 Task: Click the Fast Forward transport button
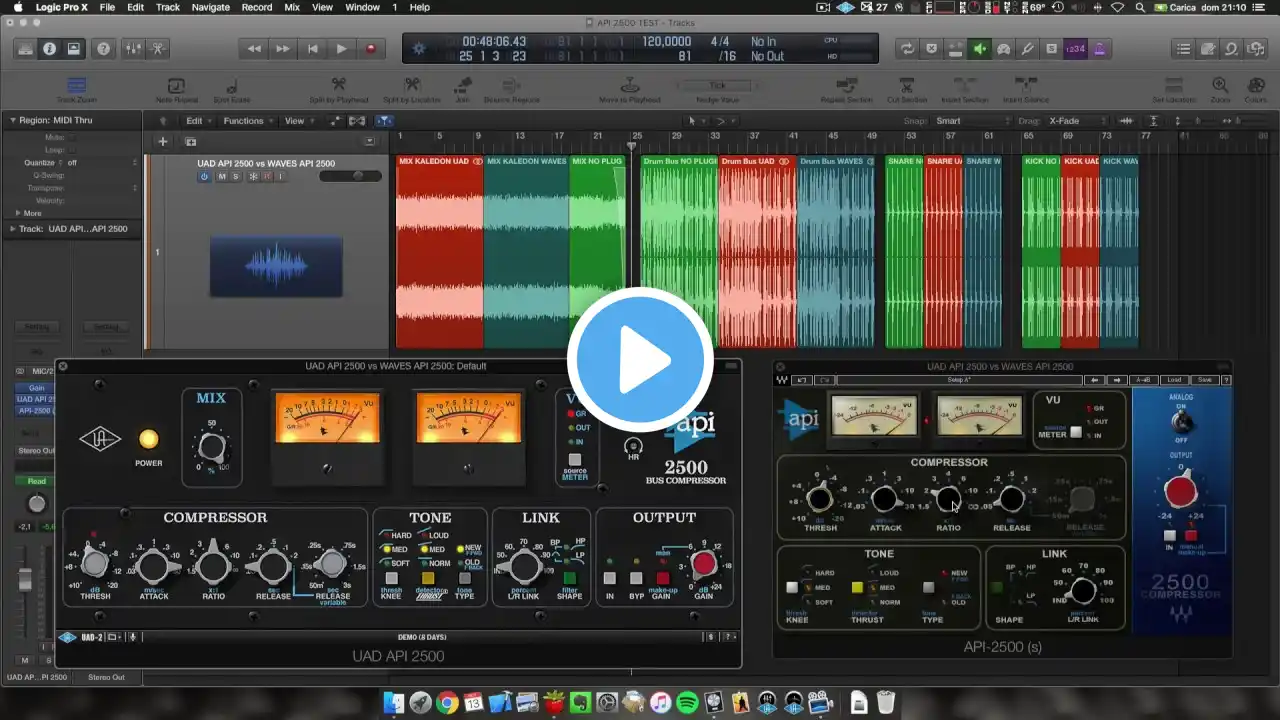283,48
